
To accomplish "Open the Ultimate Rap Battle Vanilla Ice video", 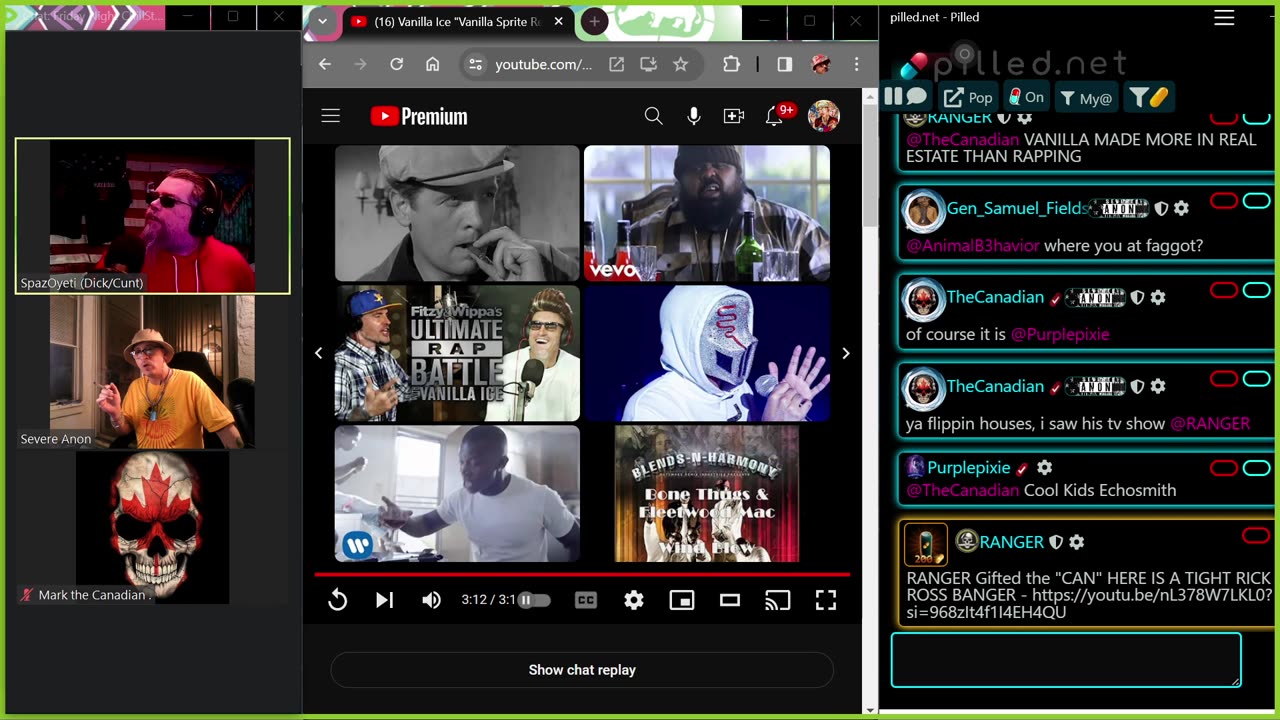I will (457, 353).
